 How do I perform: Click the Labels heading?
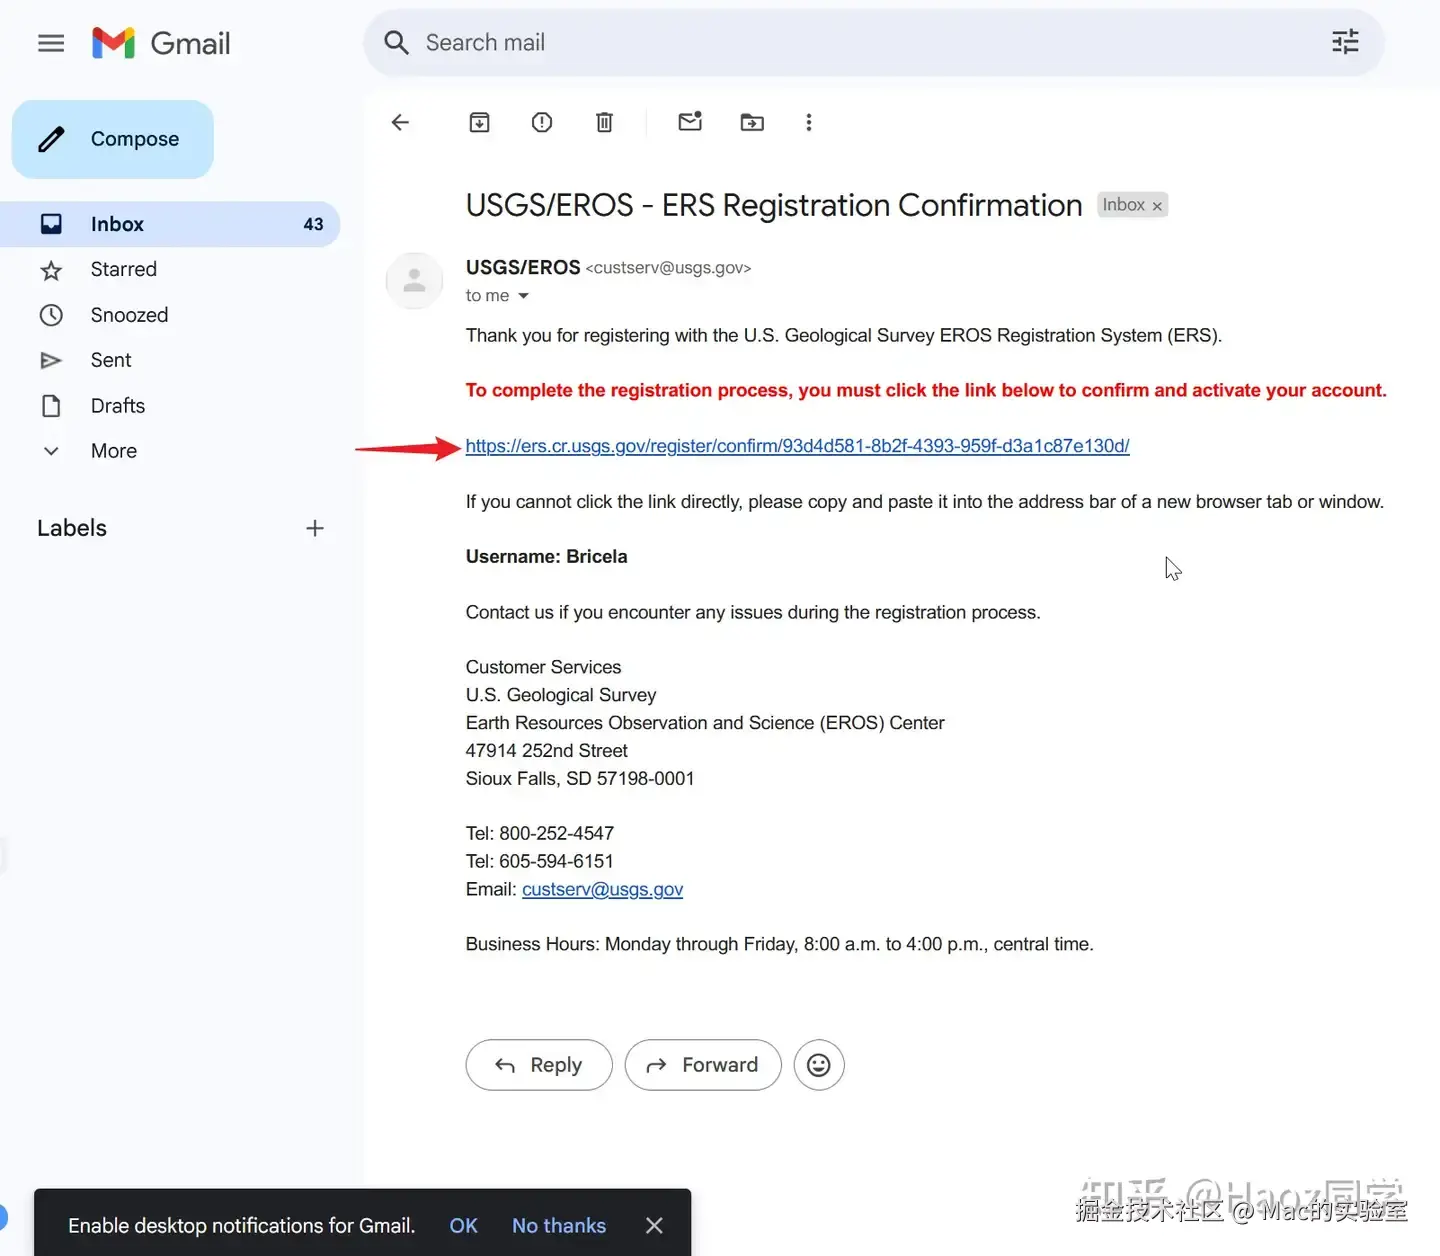[72, 528]
